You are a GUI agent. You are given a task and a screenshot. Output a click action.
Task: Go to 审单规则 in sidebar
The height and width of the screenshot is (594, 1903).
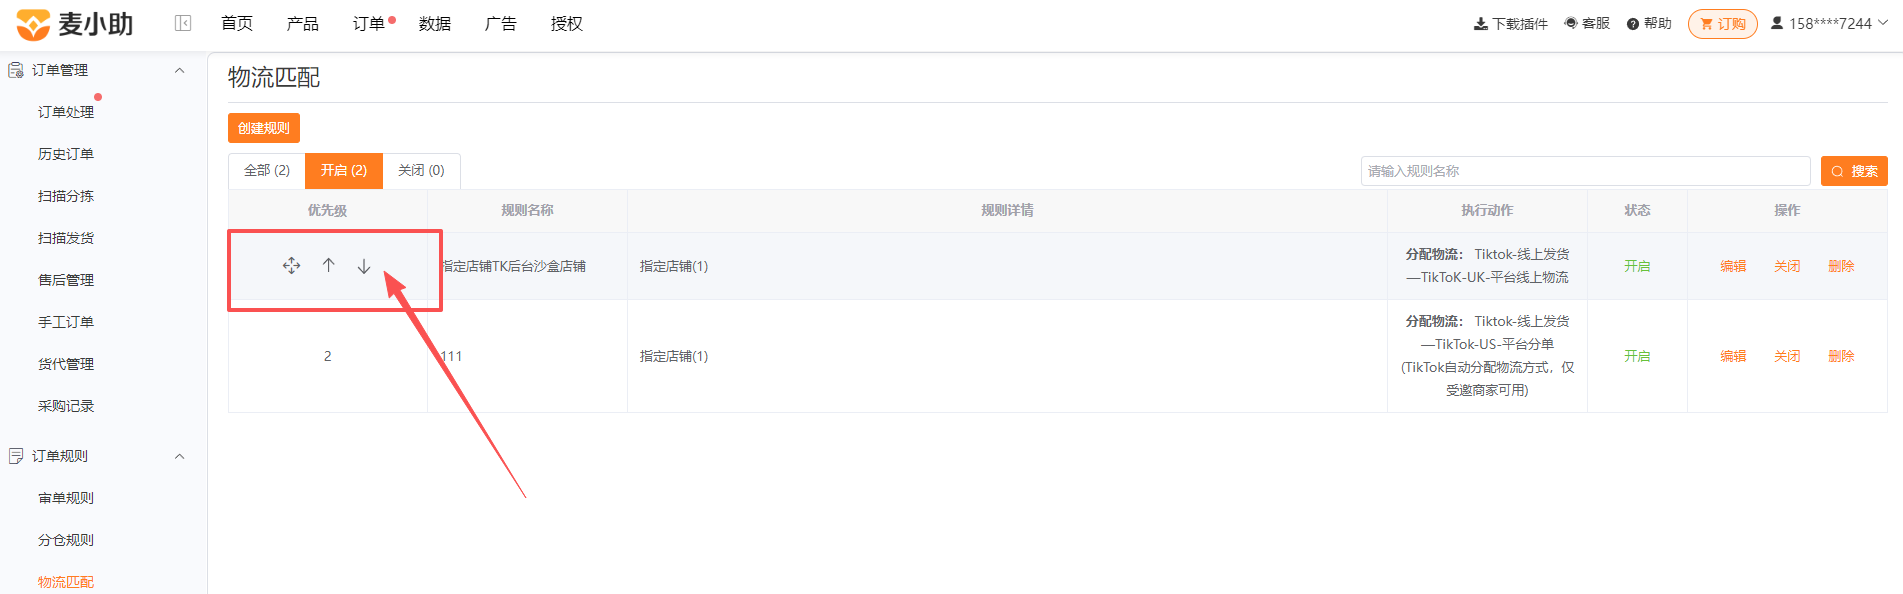tap(66, 498)
